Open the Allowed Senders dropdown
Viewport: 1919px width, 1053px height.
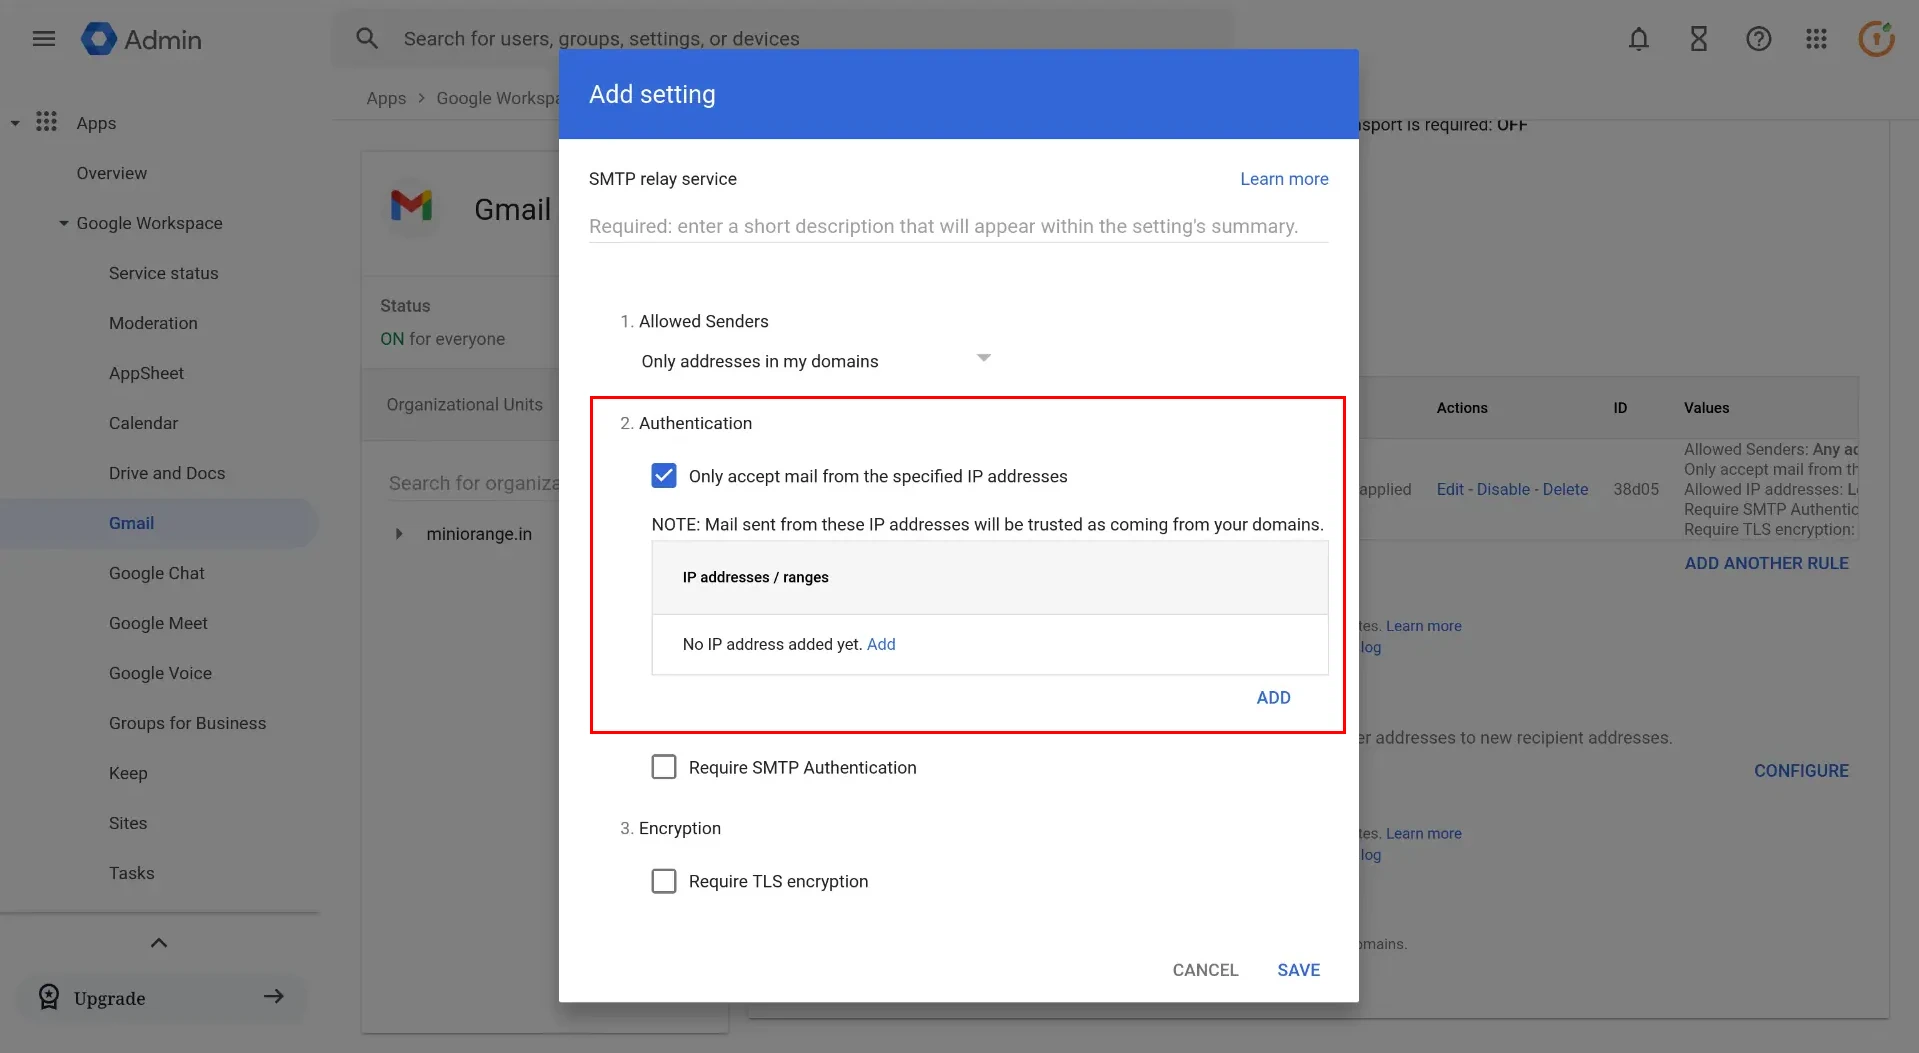click(983, 357)
